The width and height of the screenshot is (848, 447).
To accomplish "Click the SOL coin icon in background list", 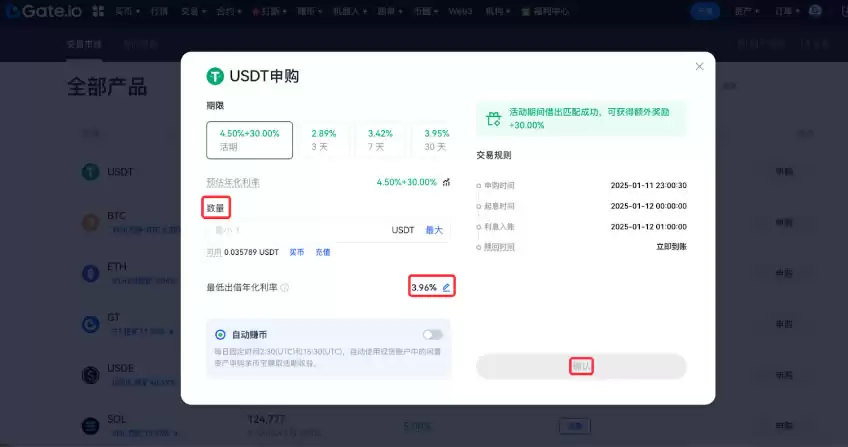I will tap(90, 425).
